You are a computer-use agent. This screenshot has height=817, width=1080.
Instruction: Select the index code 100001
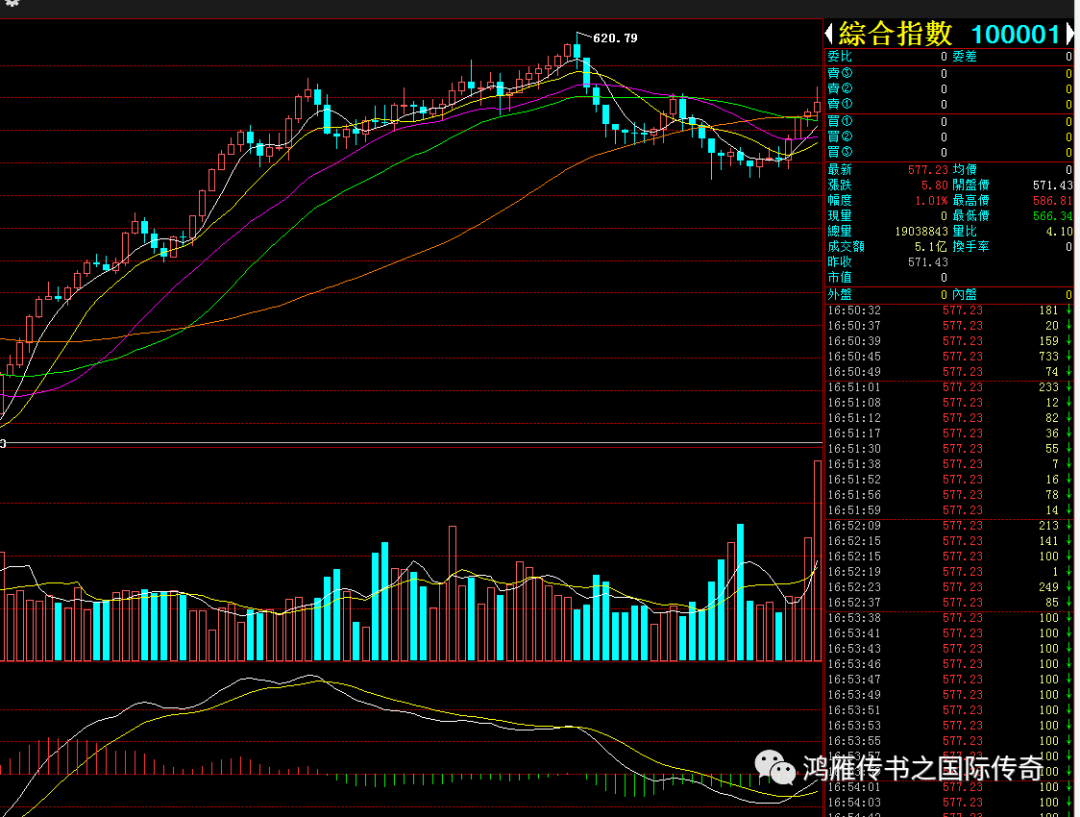(x=1015, y=34)
